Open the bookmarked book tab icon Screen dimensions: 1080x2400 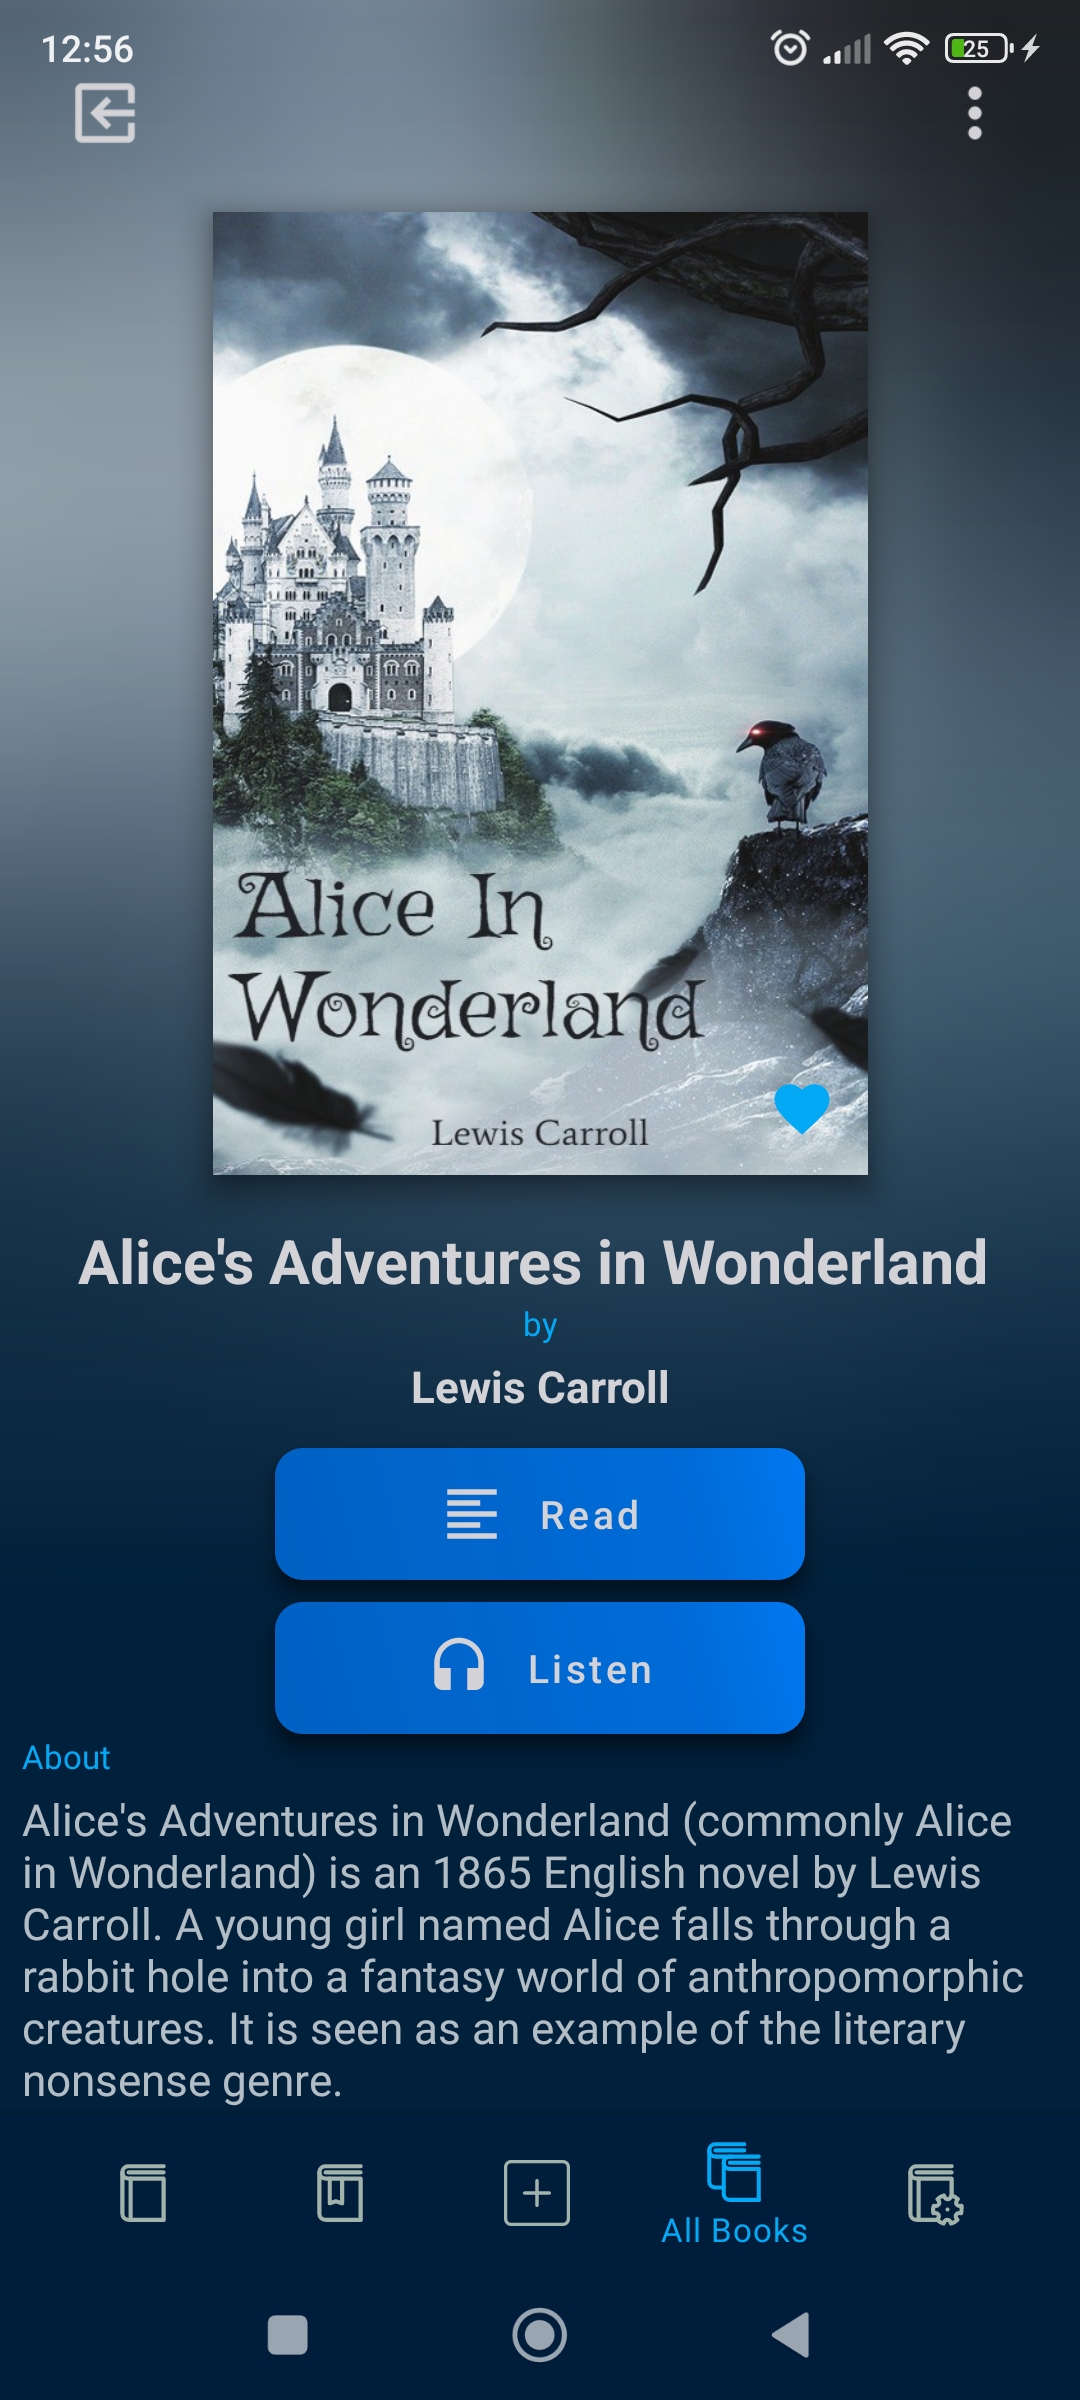pyautogui.click(x=340, y=2193)
